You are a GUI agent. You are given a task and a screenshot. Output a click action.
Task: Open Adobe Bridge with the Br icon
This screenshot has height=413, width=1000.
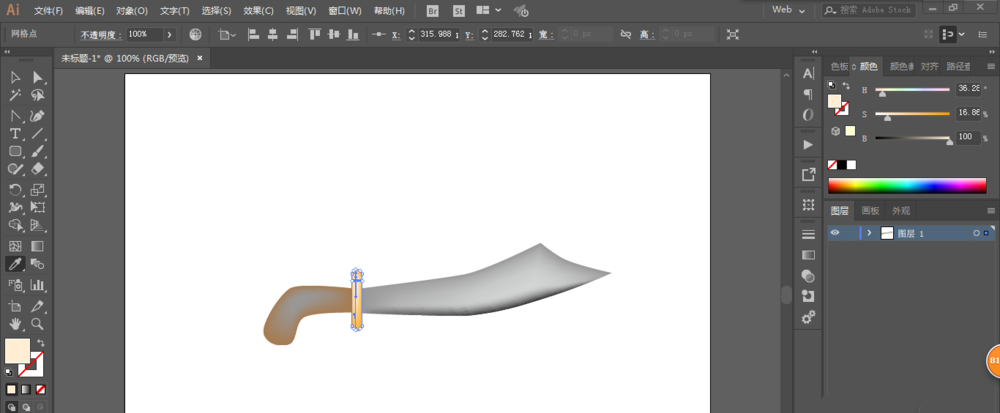coord(432,11)
